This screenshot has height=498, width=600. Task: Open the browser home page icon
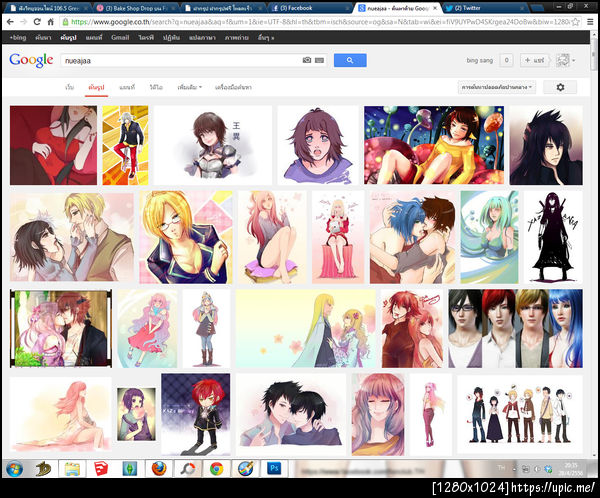tap(50, 22)
